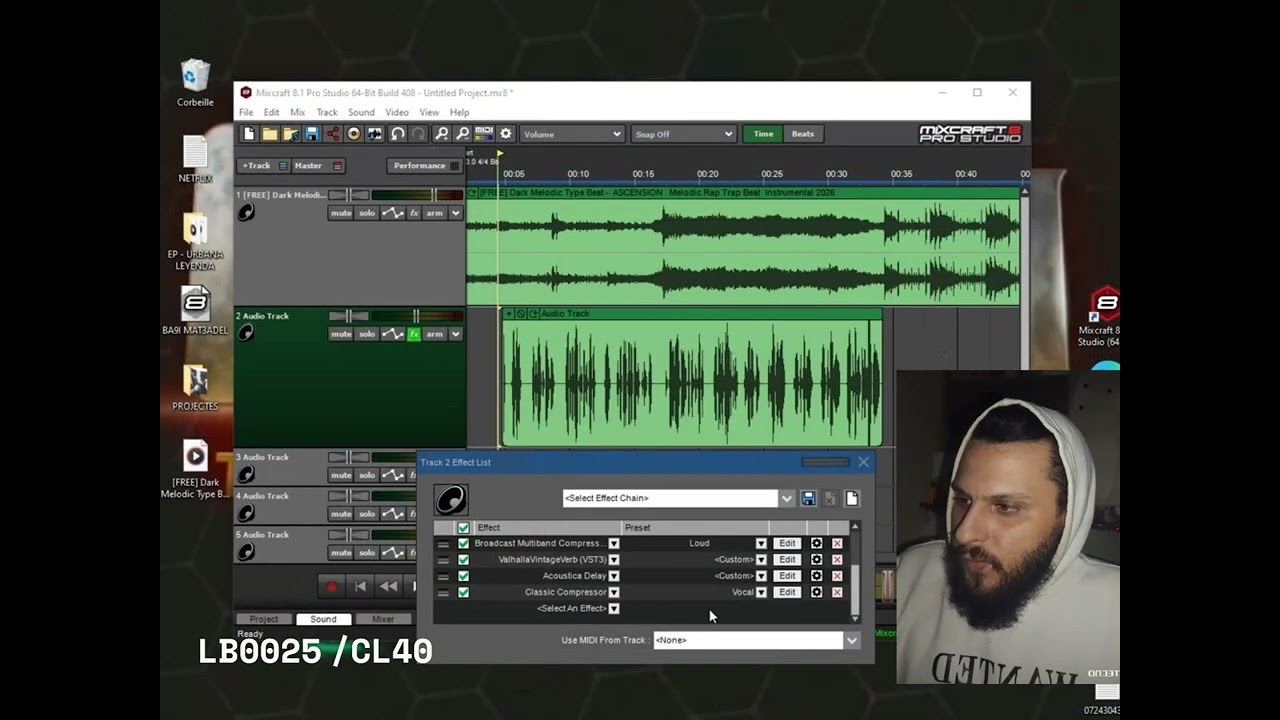Switch timeline to Beats mode
Viewport: 1280px width, 720px height.
[x=803, y=134]
